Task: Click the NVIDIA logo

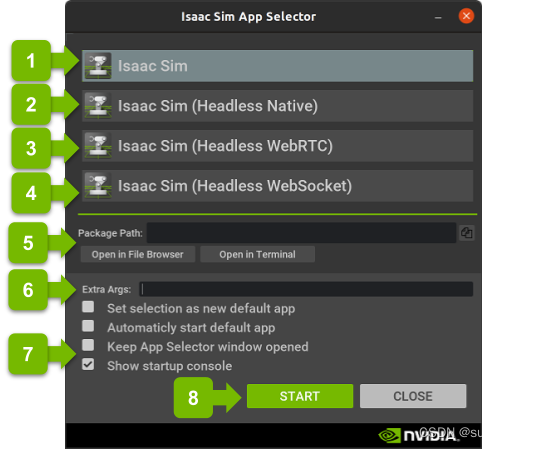Action: 419,435
